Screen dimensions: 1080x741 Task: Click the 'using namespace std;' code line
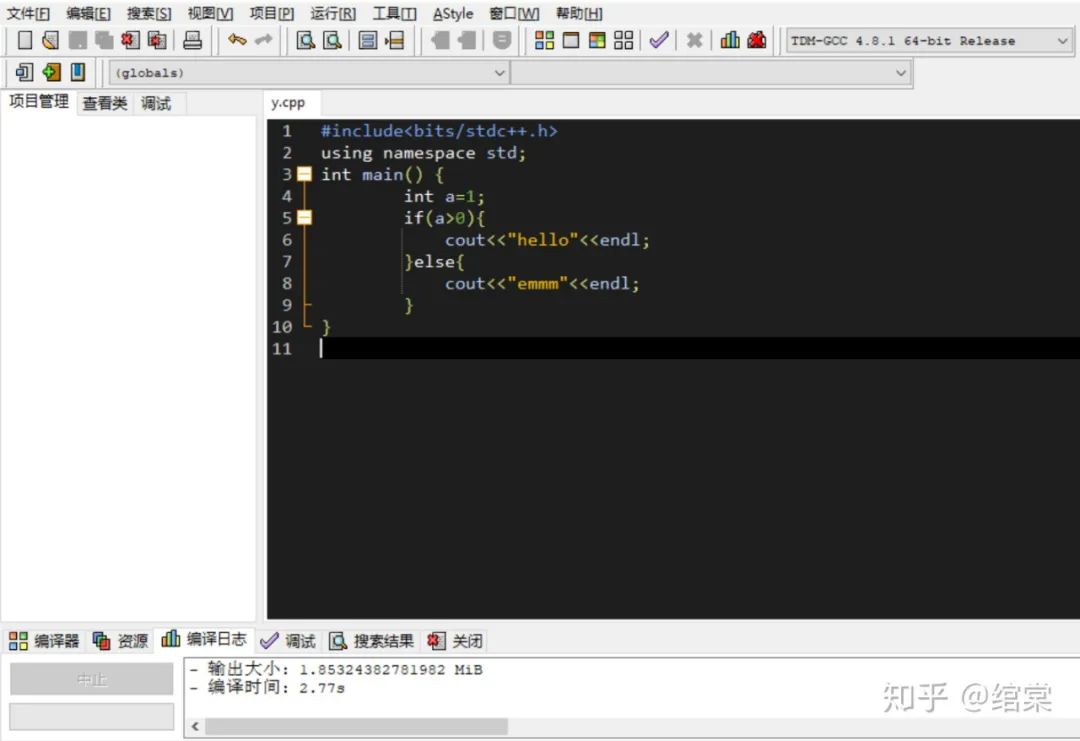423,153
